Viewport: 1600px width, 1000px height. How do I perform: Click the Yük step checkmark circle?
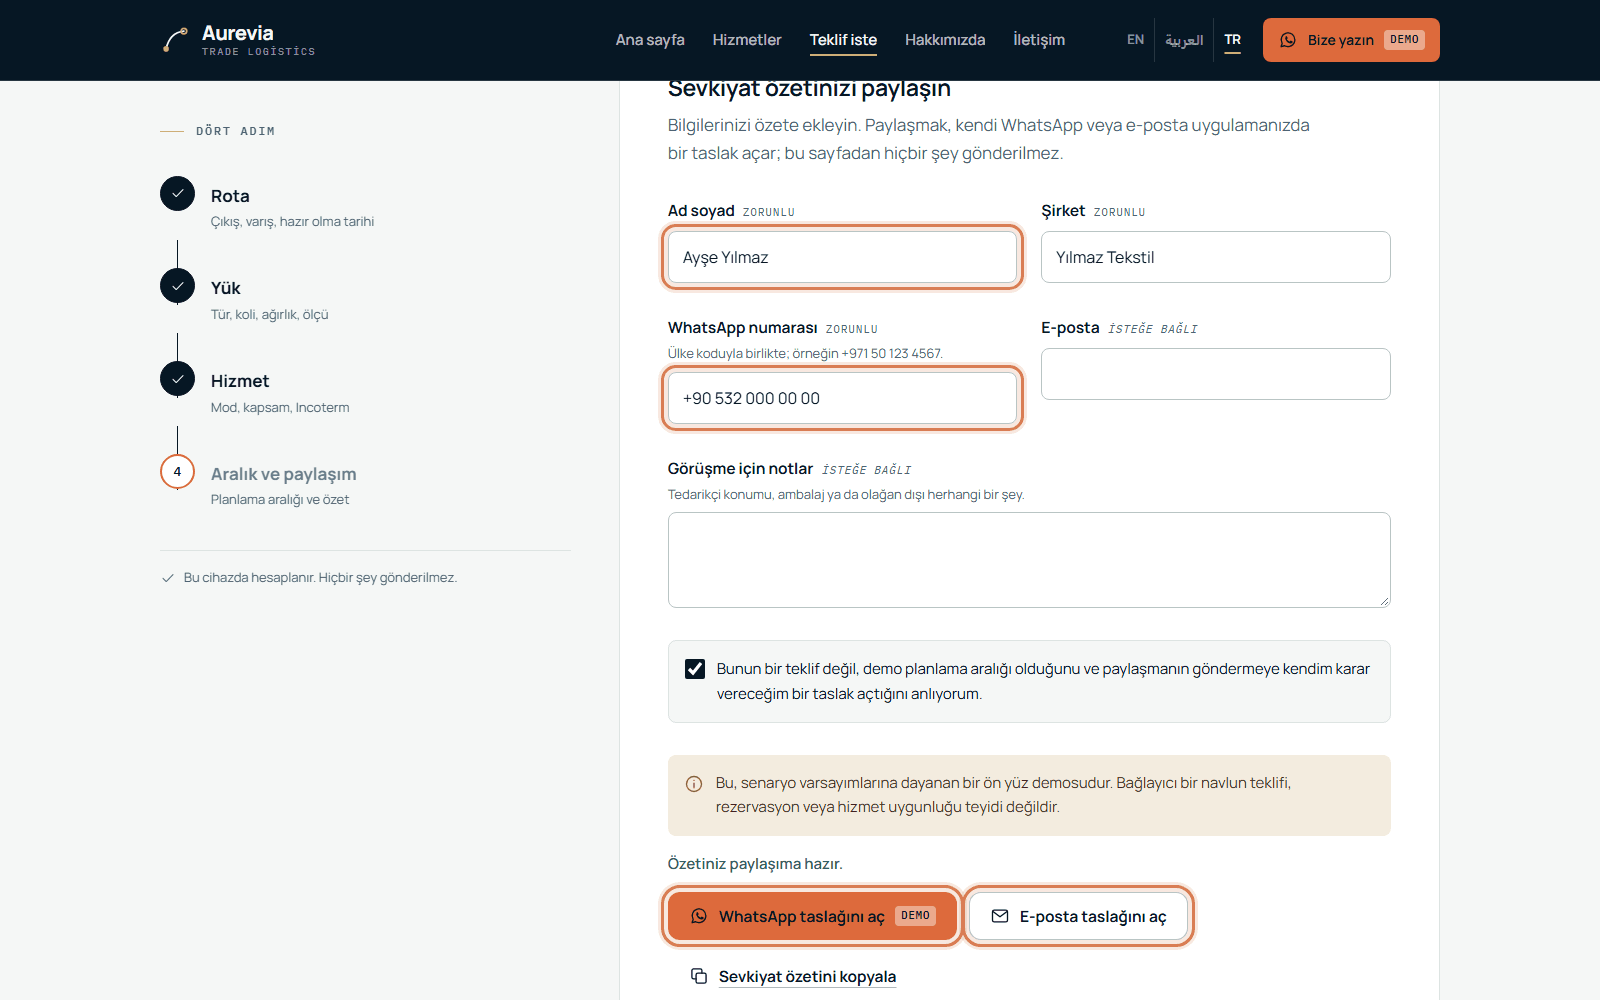click(x=177, y=286)
